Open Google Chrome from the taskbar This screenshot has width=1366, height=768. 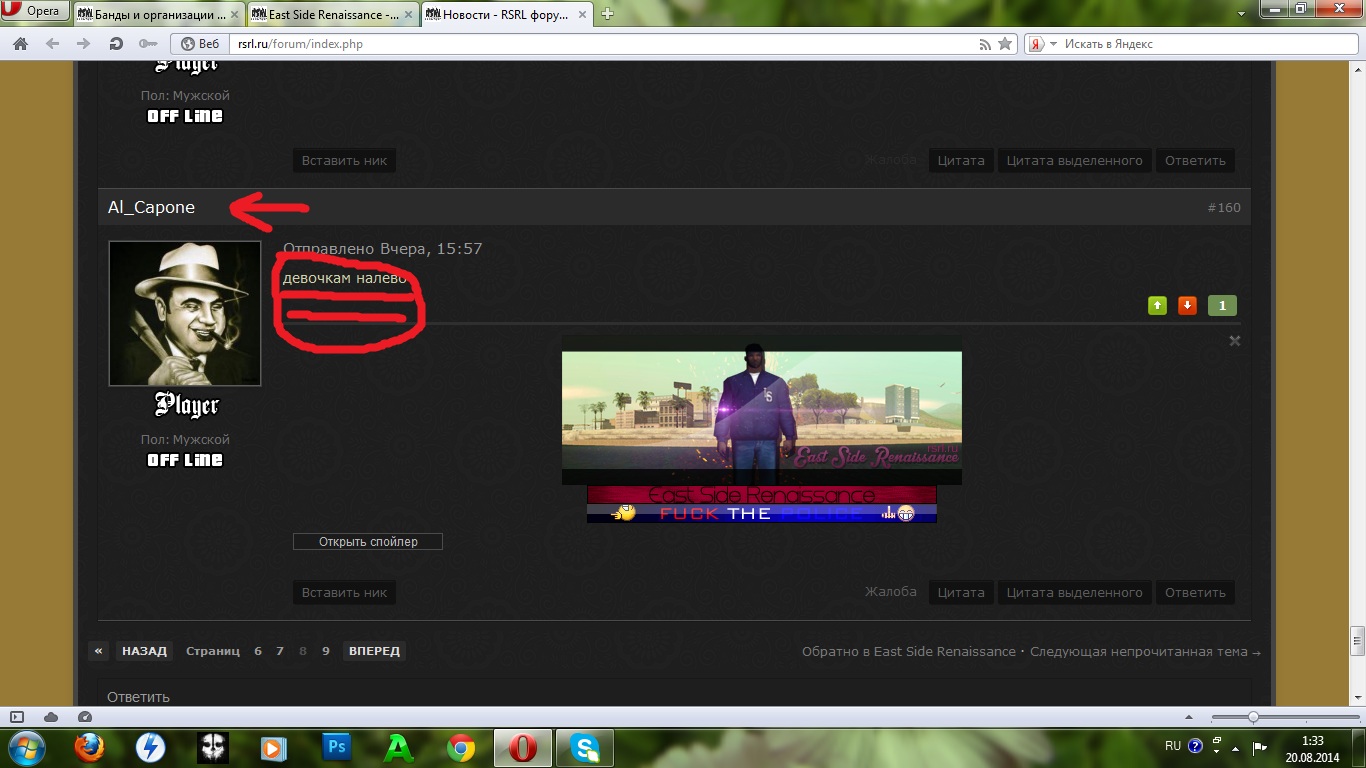click(x=461, y=748)
